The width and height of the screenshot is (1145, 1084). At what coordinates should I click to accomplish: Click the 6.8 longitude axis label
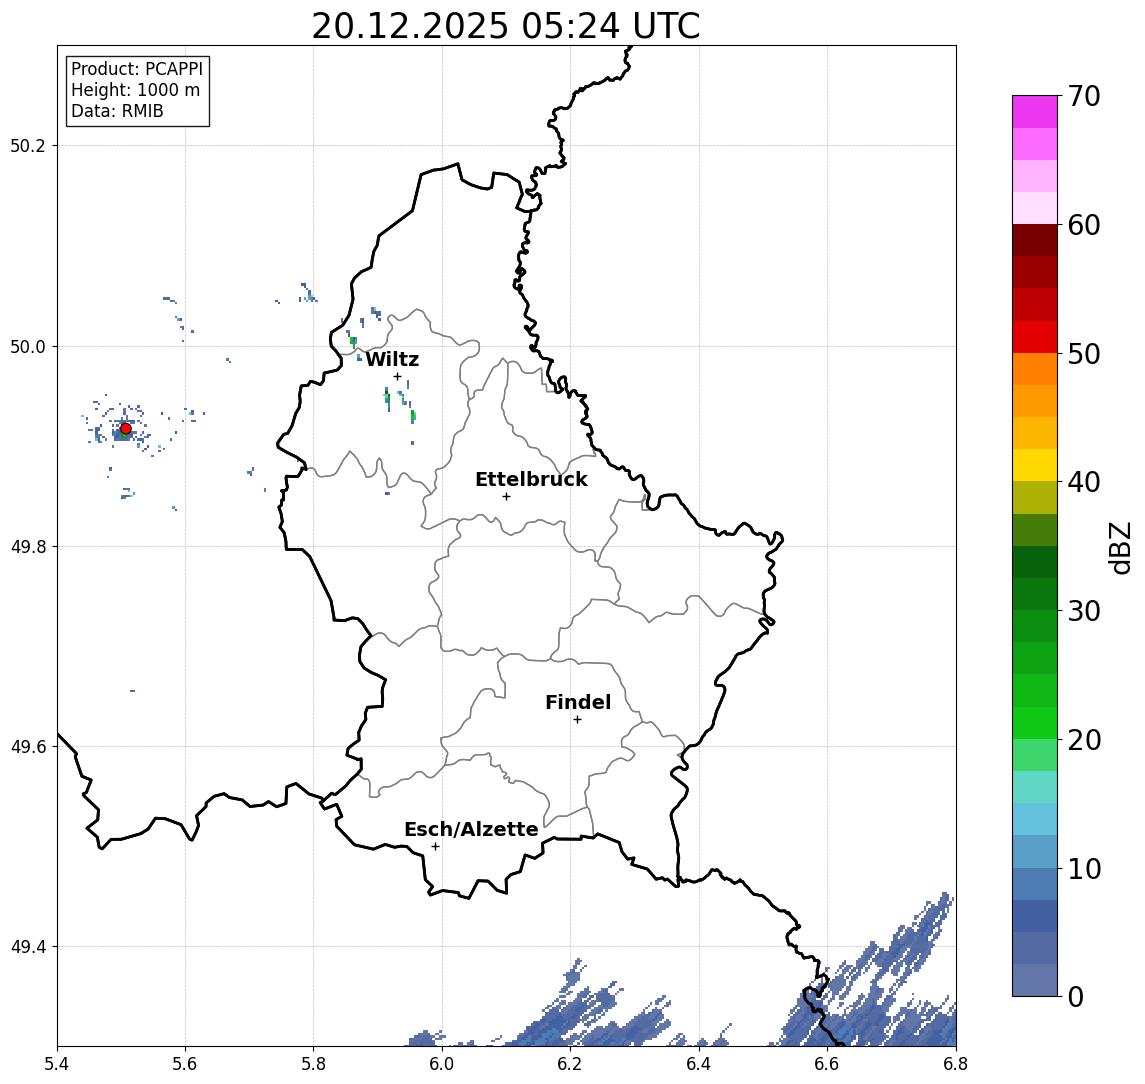(x=956, y=1064)
